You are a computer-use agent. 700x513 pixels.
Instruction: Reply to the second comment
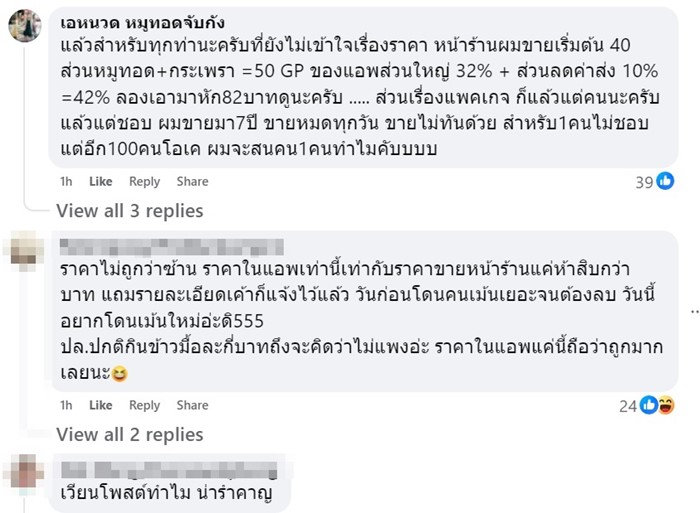144,405
